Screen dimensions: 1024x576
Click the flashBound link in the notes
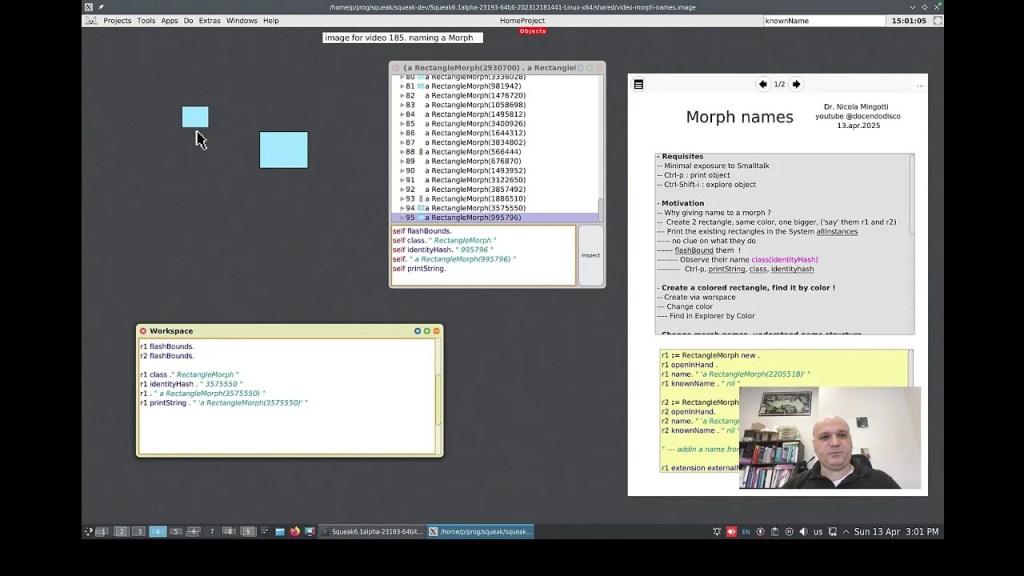coord(694,249)
